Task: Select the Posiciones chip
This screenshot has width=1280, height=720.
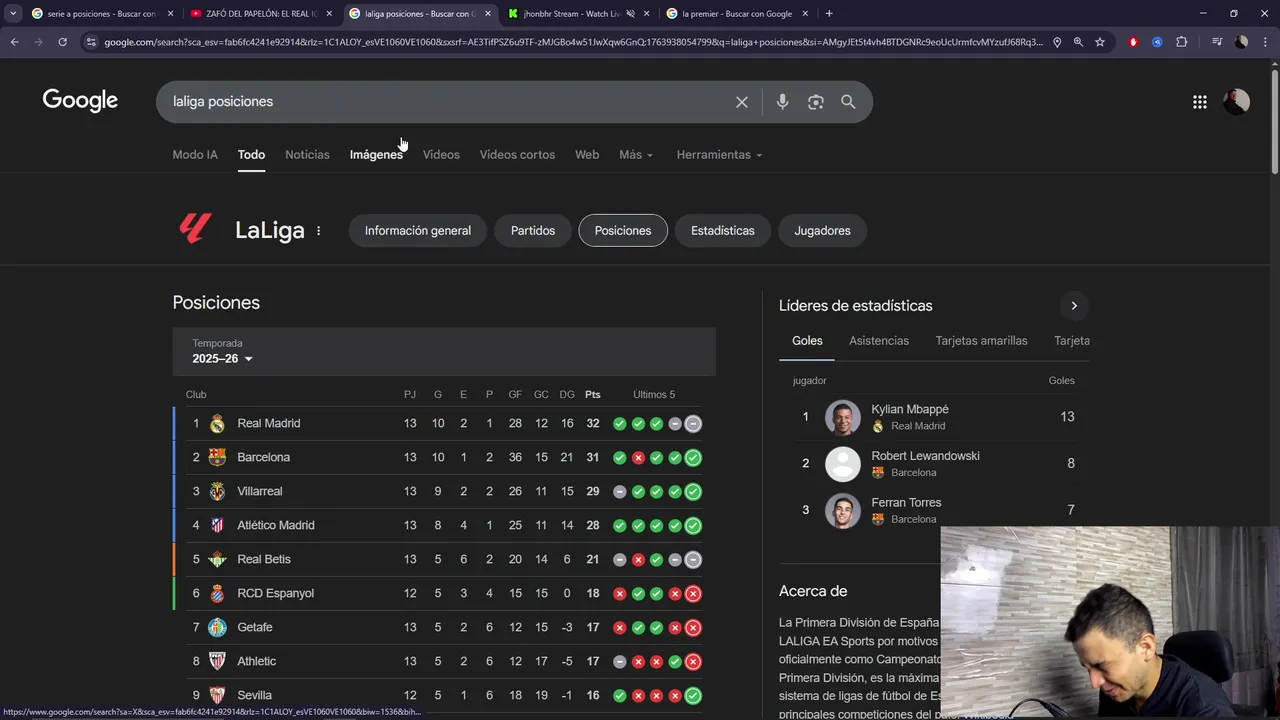Action: 623,230
